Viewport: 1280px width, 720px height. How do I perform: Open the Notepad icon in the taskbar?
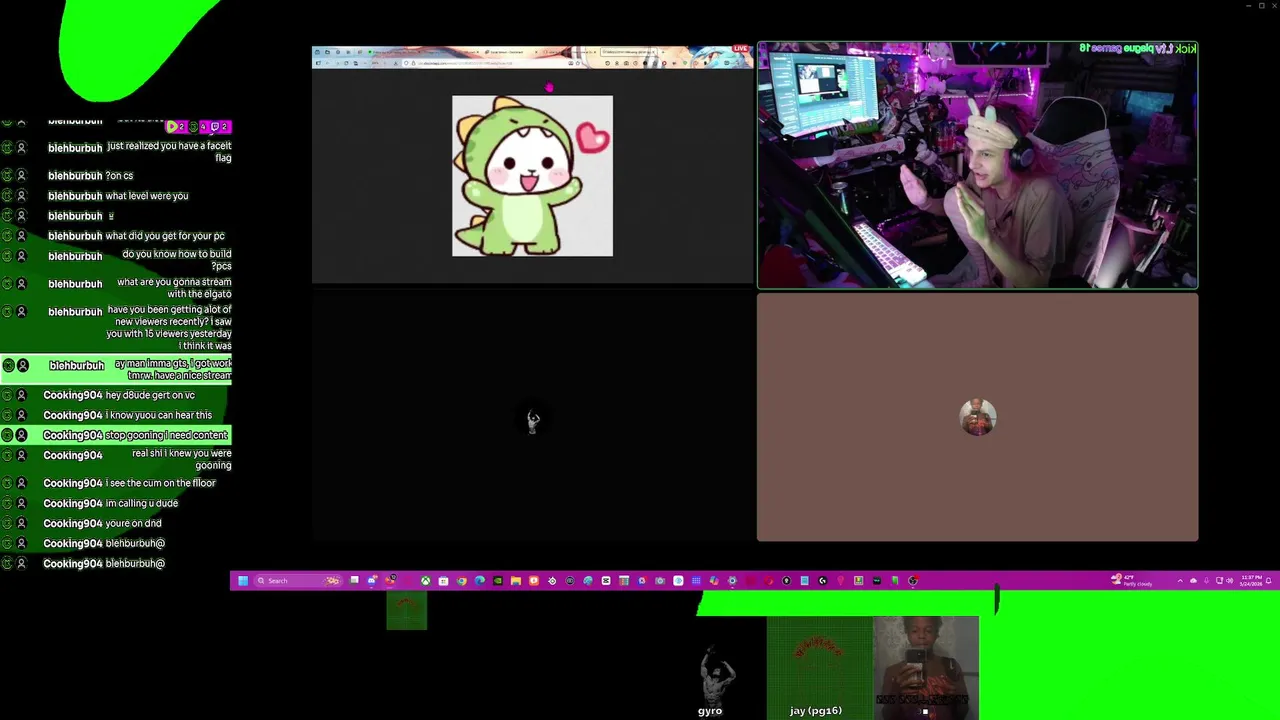click(x=805, y=580)
